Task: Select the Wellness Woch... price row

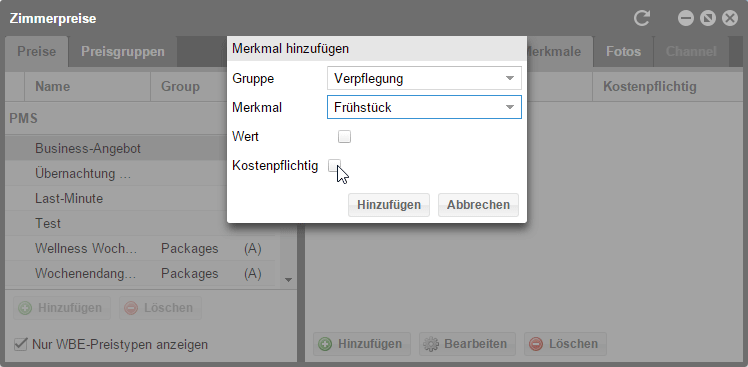Action: (140, 249)
